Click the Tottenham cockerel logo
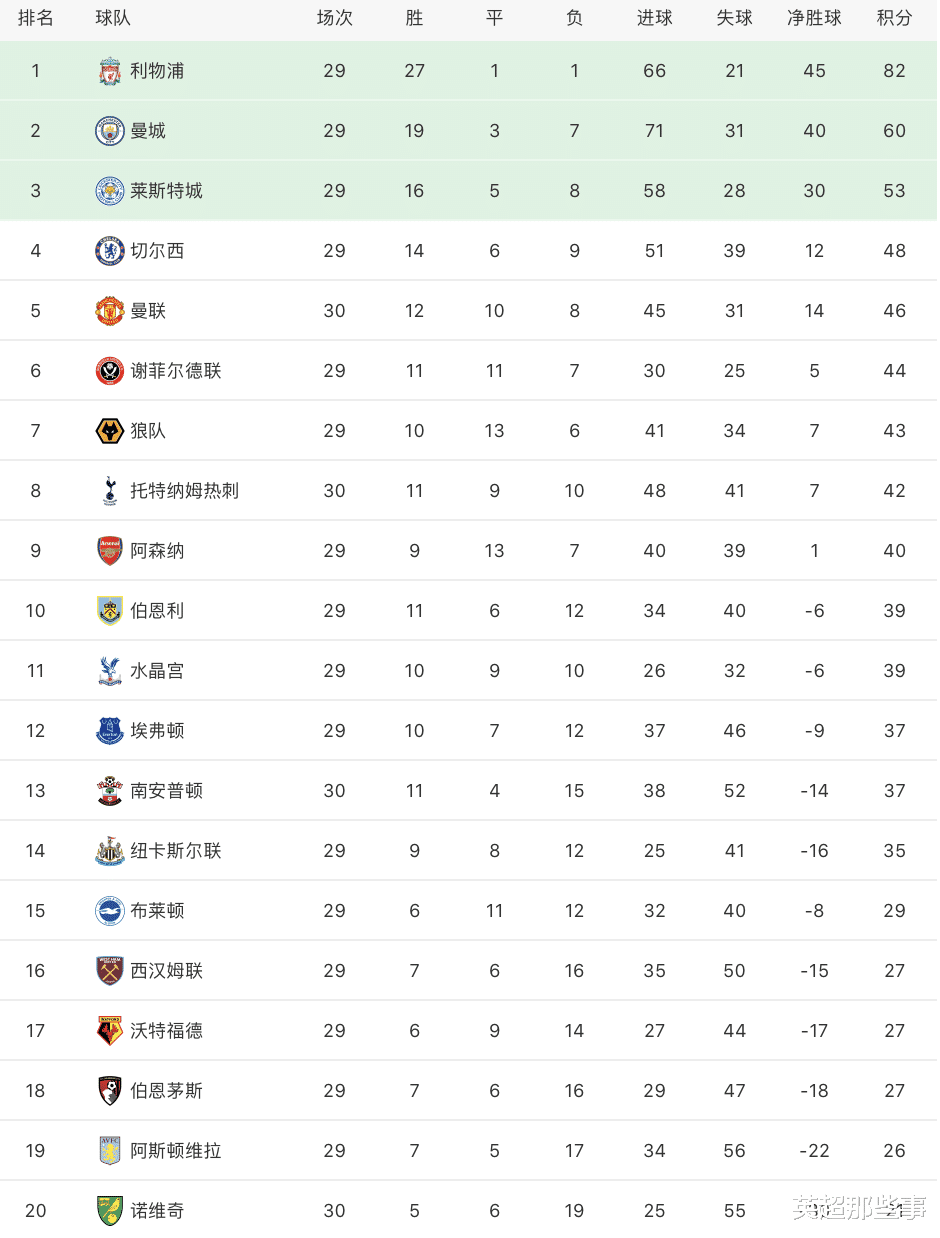Image resolution: width=940 pixels, height=1238 pixels. tap(109, 491)
